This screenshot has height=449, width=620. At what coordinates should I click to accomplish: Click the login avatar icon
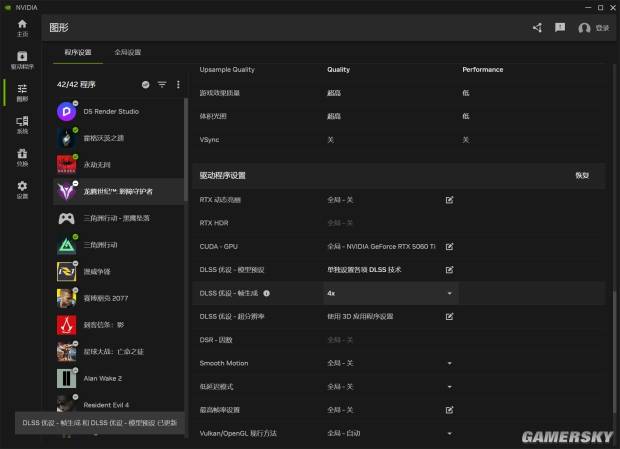584,28
